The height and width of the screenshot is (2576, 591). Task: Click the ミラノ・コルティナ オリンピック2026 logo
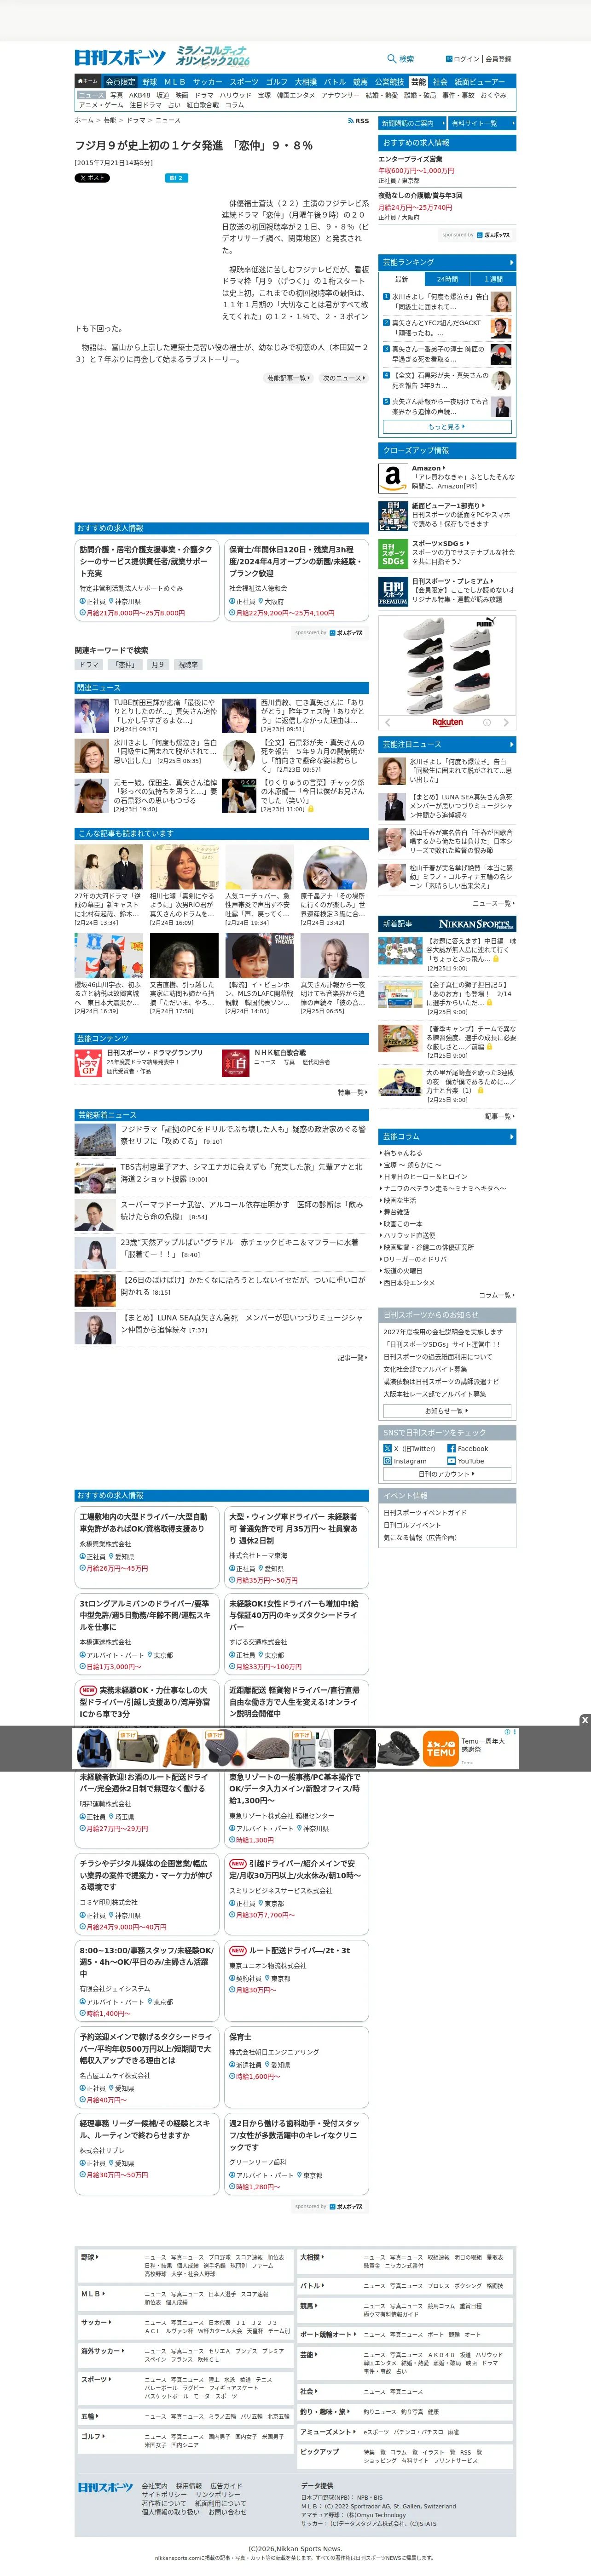tap(212, 55)
